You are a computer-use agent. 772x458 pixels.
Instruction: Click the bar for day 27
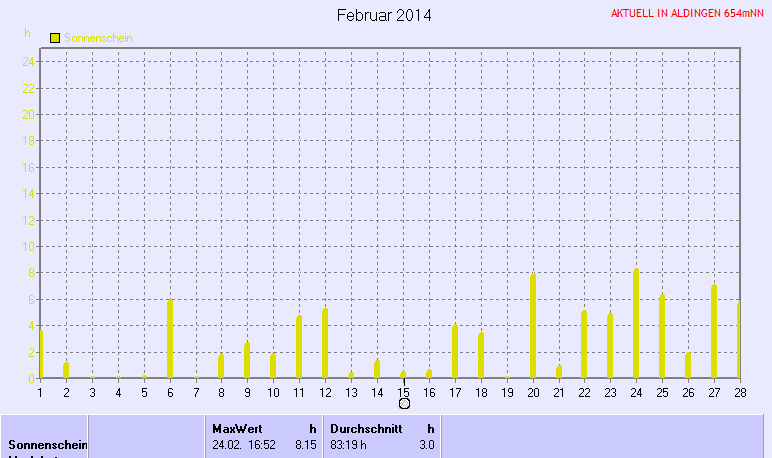714,332
